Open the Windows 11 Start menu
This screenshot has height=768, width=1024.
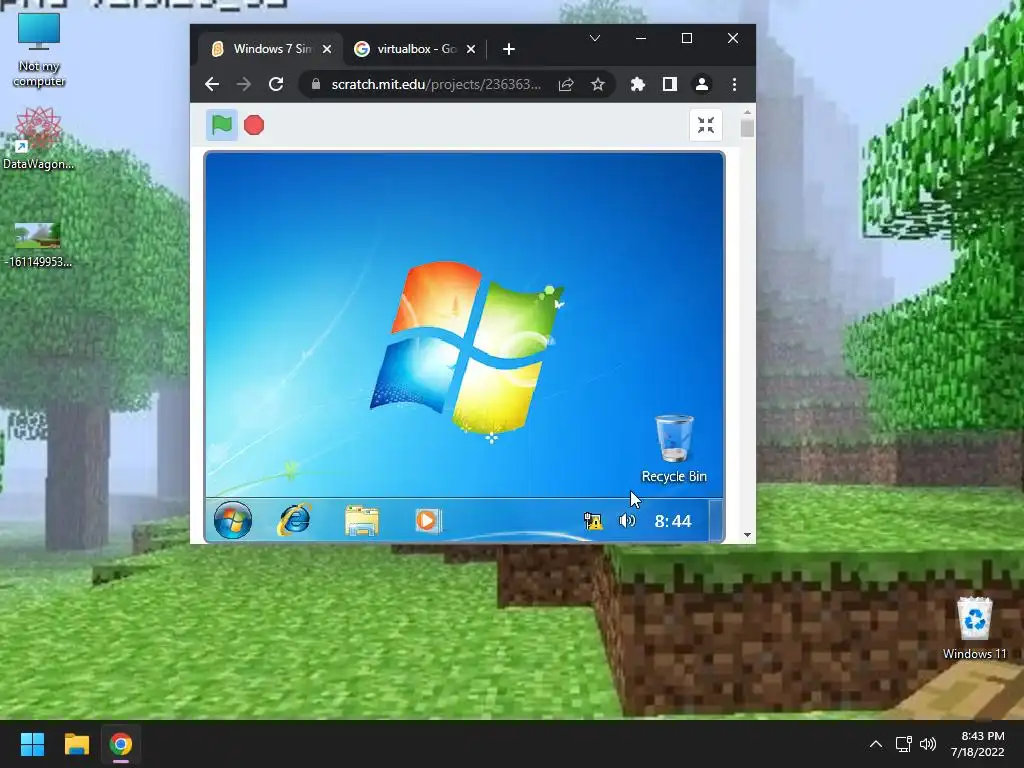(32, 744)
